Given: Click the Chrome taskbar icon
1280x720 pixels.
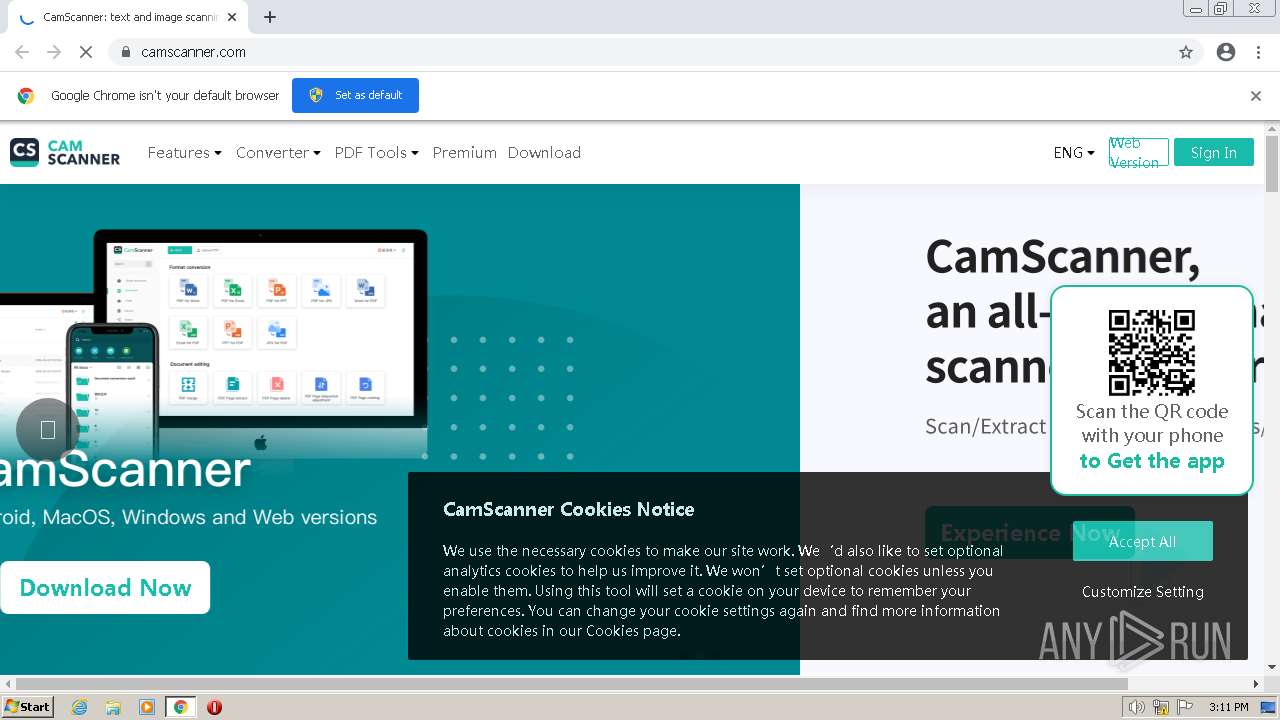Looking at the screenshot, I should tap(181, 707).
